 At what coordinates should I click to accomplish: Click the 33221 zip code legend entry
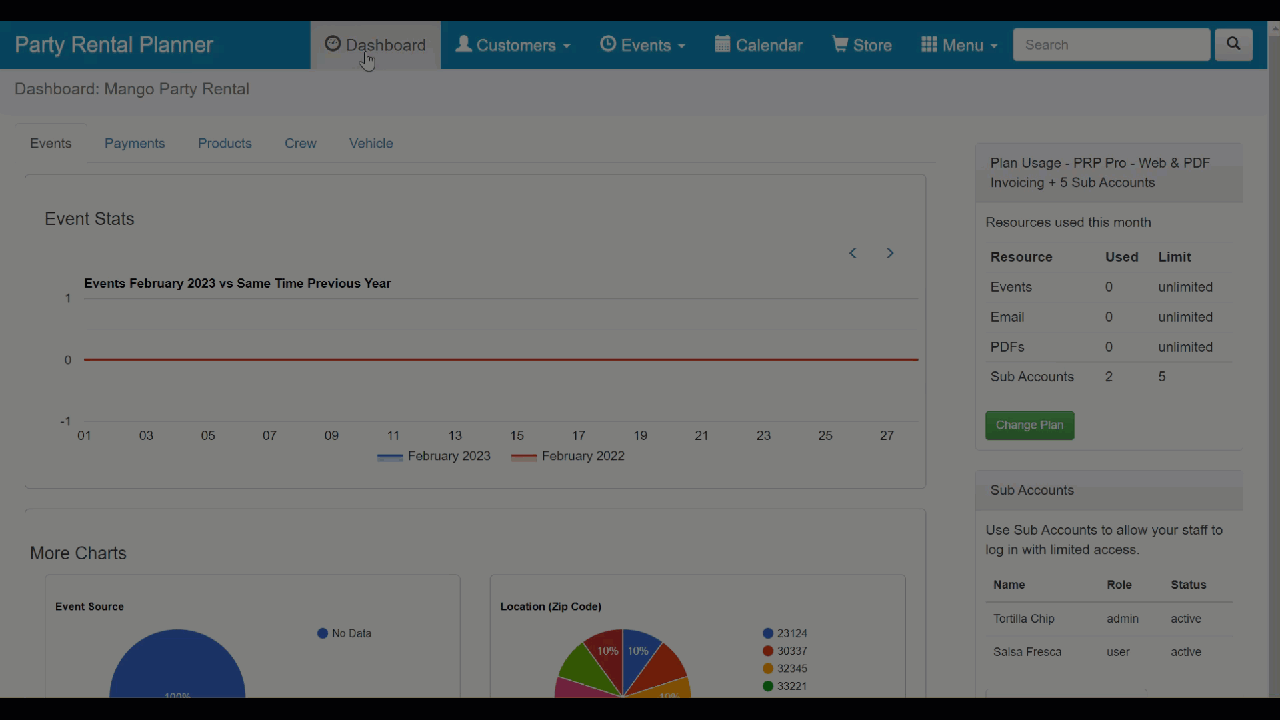click(x=784, y=686)
